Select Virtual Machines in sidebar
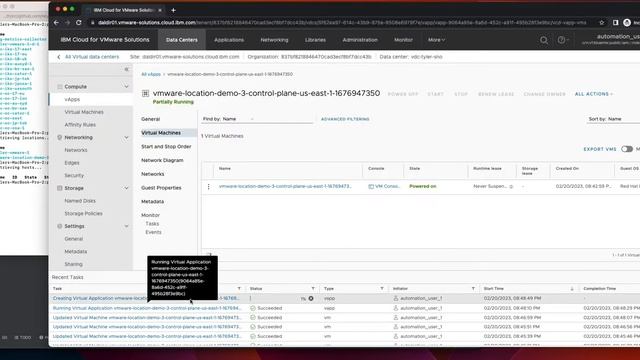The height and width of the screenshot is (360, 640). tap(84, 112)
